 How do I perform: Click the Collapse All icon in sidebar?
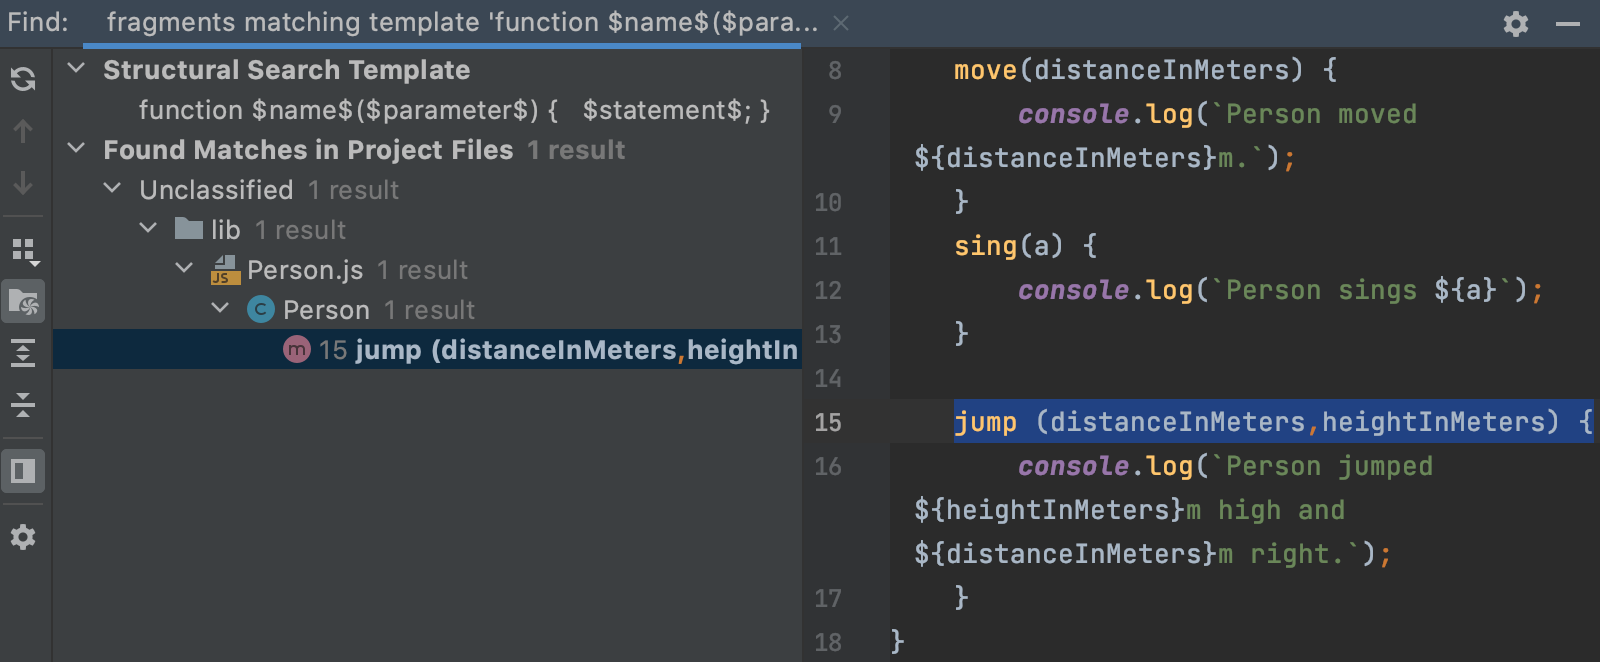click(23, 404)
